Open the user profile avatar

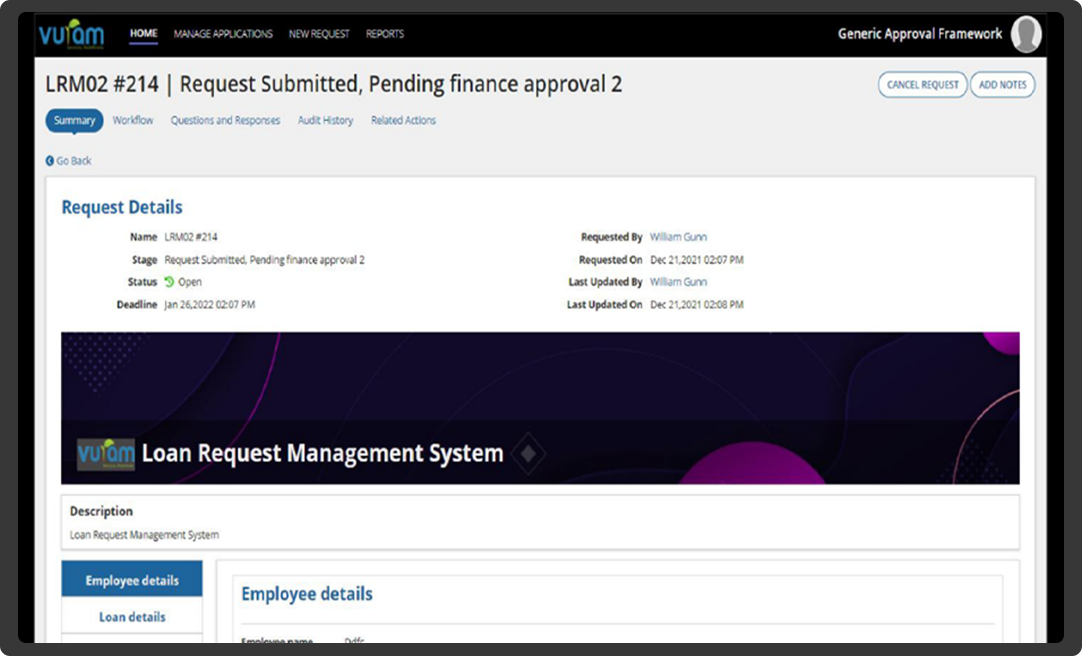(x=1025, y=35)
